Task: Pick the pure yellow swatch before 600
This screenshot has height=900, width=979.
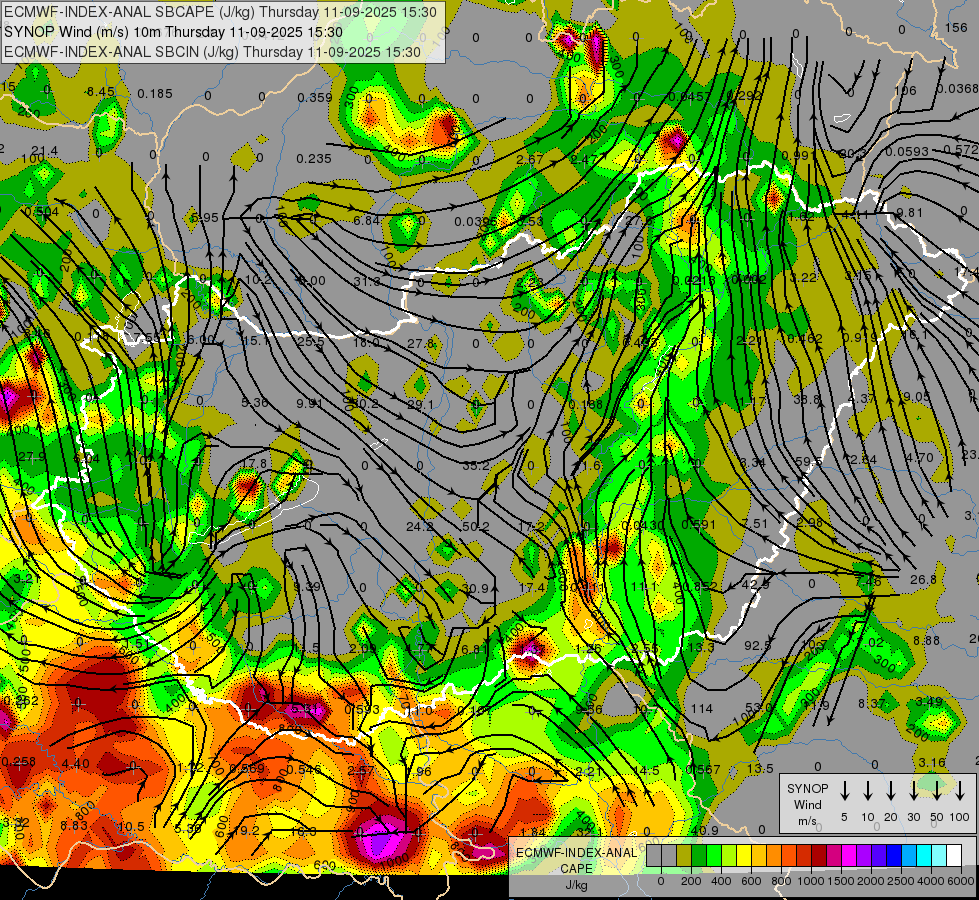Action: [744, 855]
